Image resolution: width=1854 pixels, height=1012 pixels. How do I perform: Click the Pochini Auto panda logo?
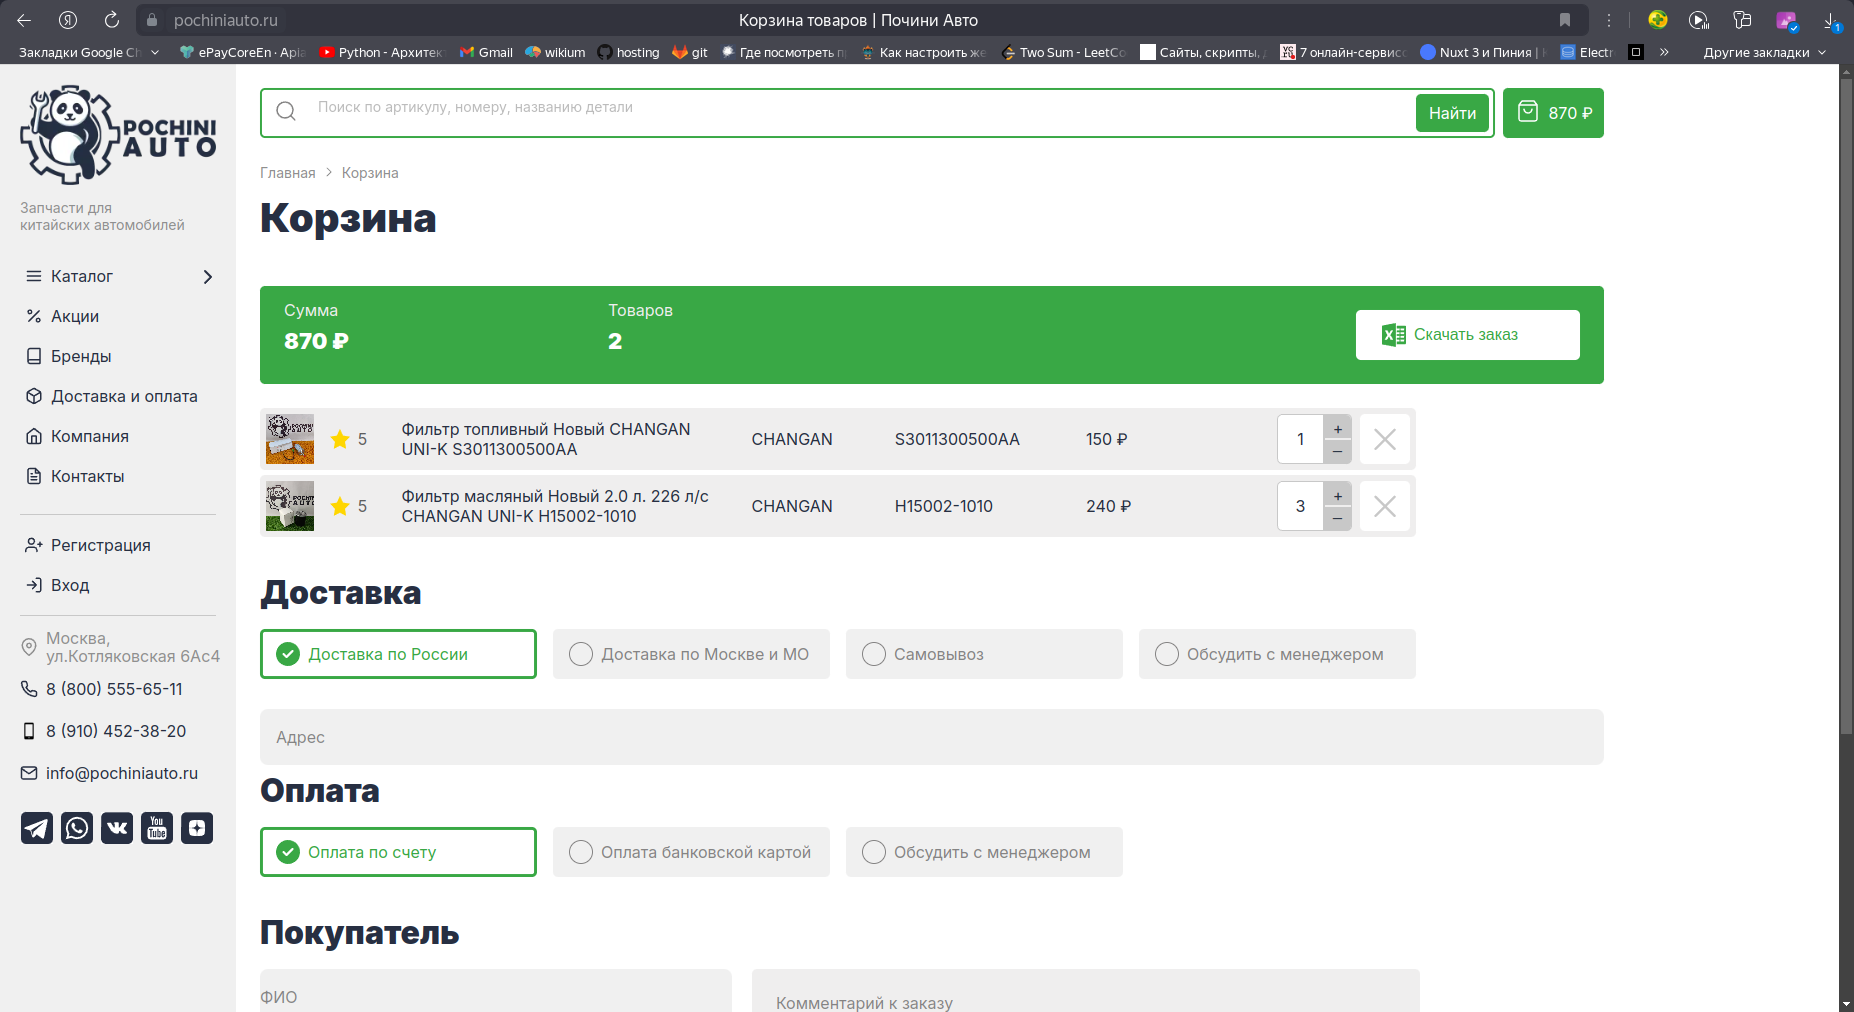pyautogui.click(x=118, y=135)
